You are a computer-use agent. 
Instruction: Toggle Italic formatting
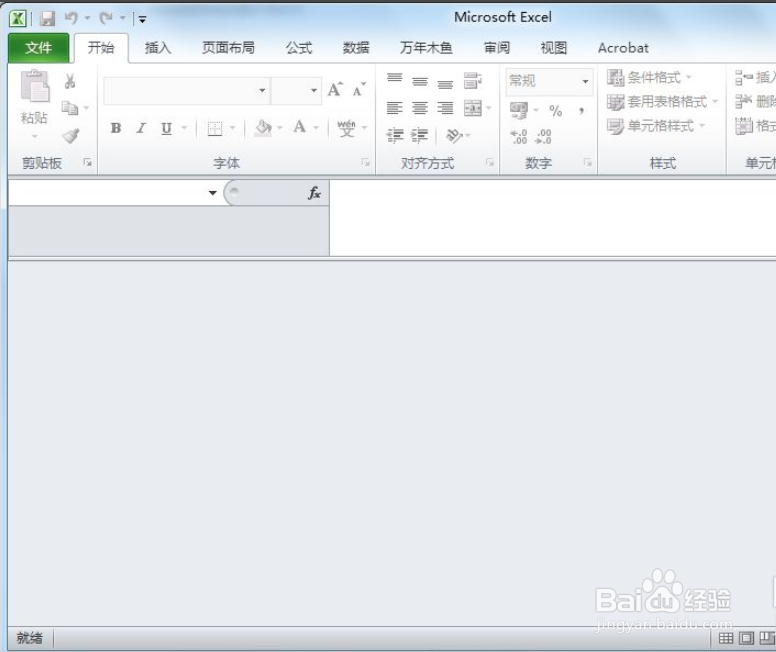(141, 128)
